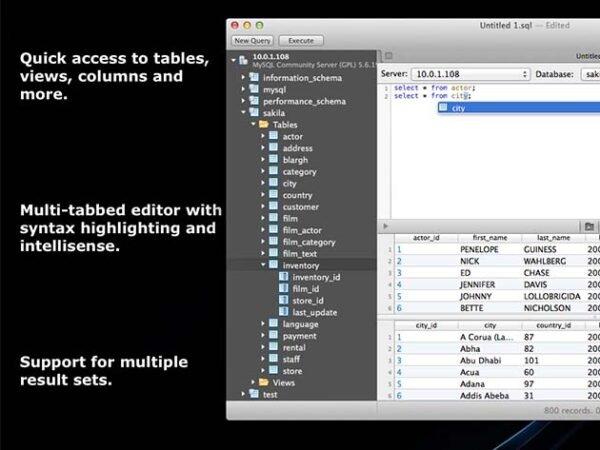The image size is (600, 450).
Task: Click the LOLLOBRIGIDA cell
Action: [552, 296]
